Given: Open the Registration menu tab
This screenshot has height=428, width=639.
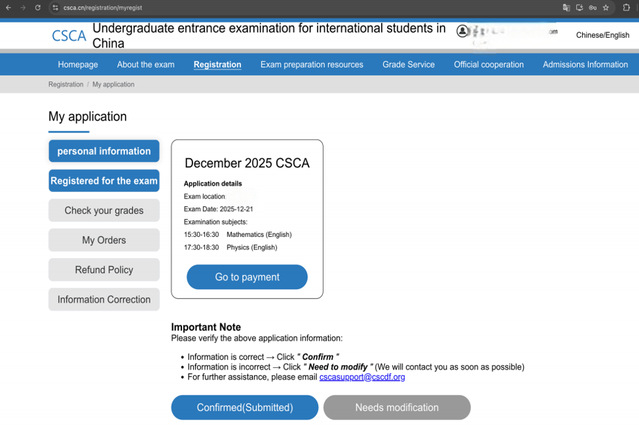Looking at the screenshot, I should (217, 65).
